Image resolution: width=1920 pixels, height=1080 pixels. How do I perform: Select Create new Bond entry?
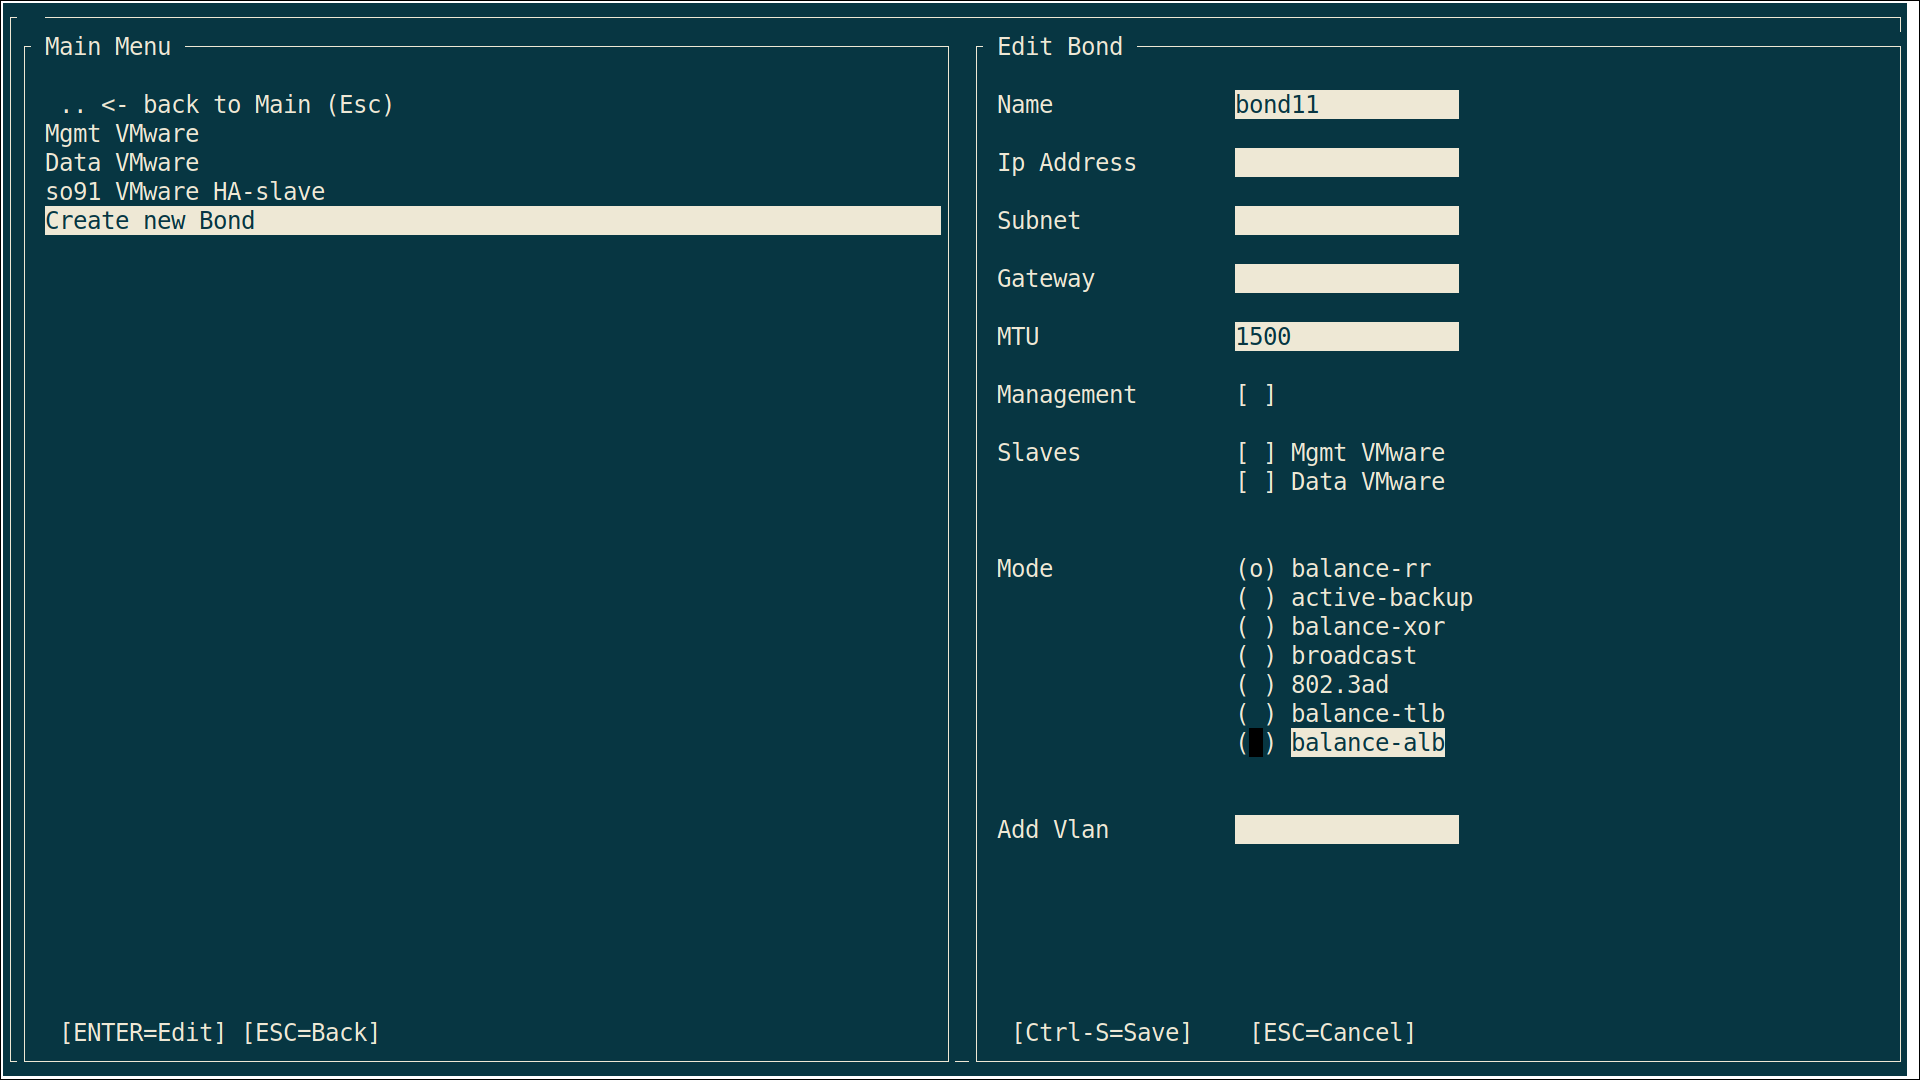(x=150, y=221)
